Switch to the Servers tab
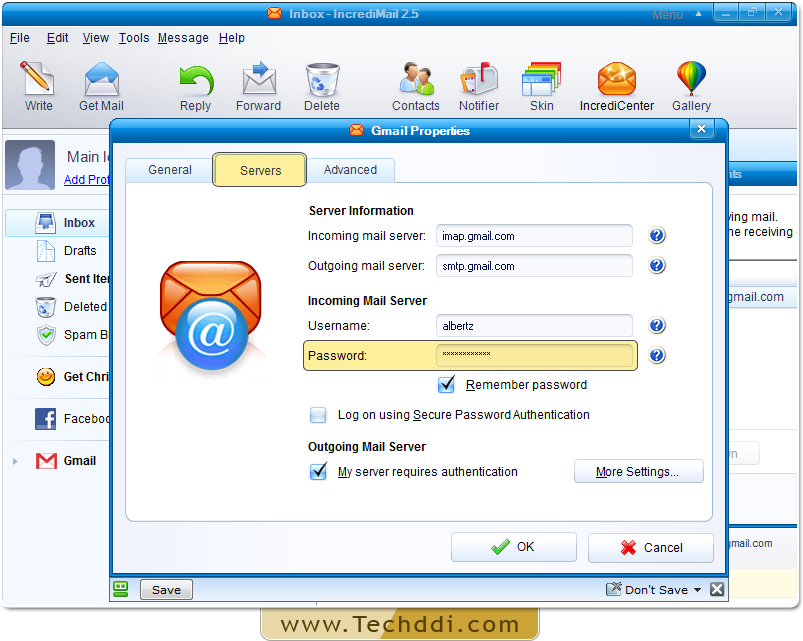Screen dimensions: 803x641 tap(260, 170)
